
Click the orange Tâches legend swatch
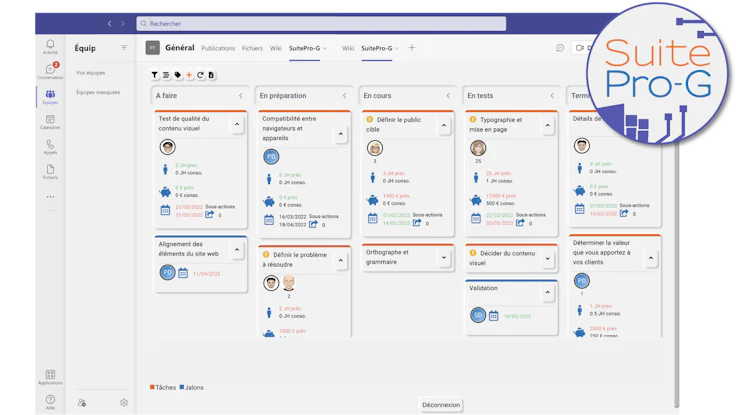click(152, 387)
